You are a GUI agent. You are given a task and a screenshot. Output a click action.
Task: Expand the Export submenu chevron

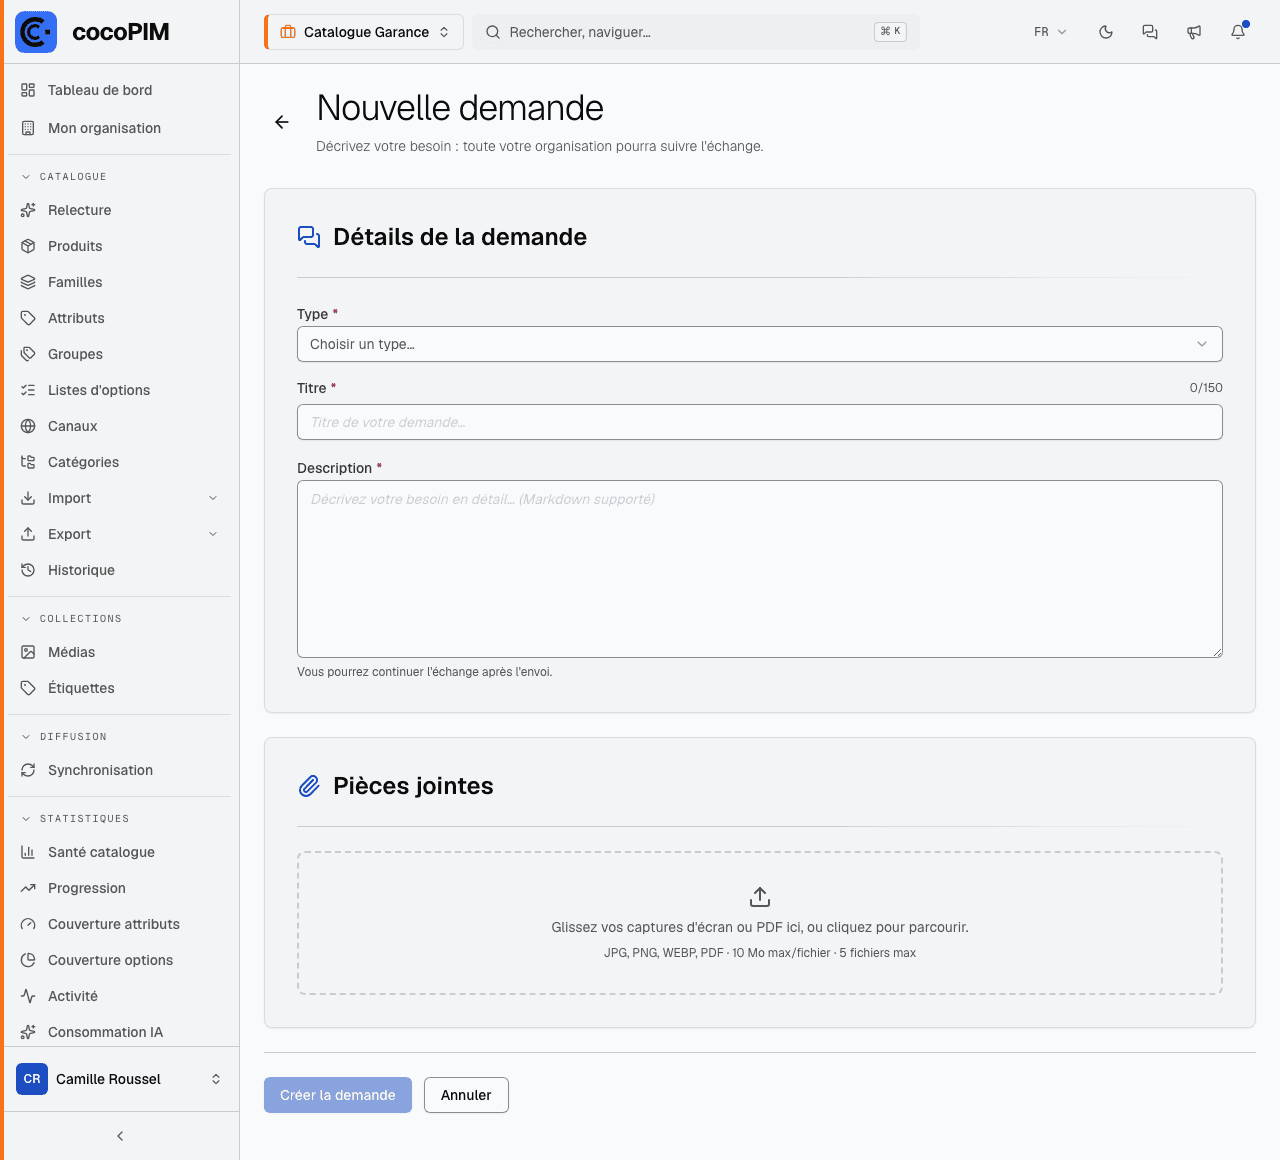pyautogui.click(x=213, y=534)
